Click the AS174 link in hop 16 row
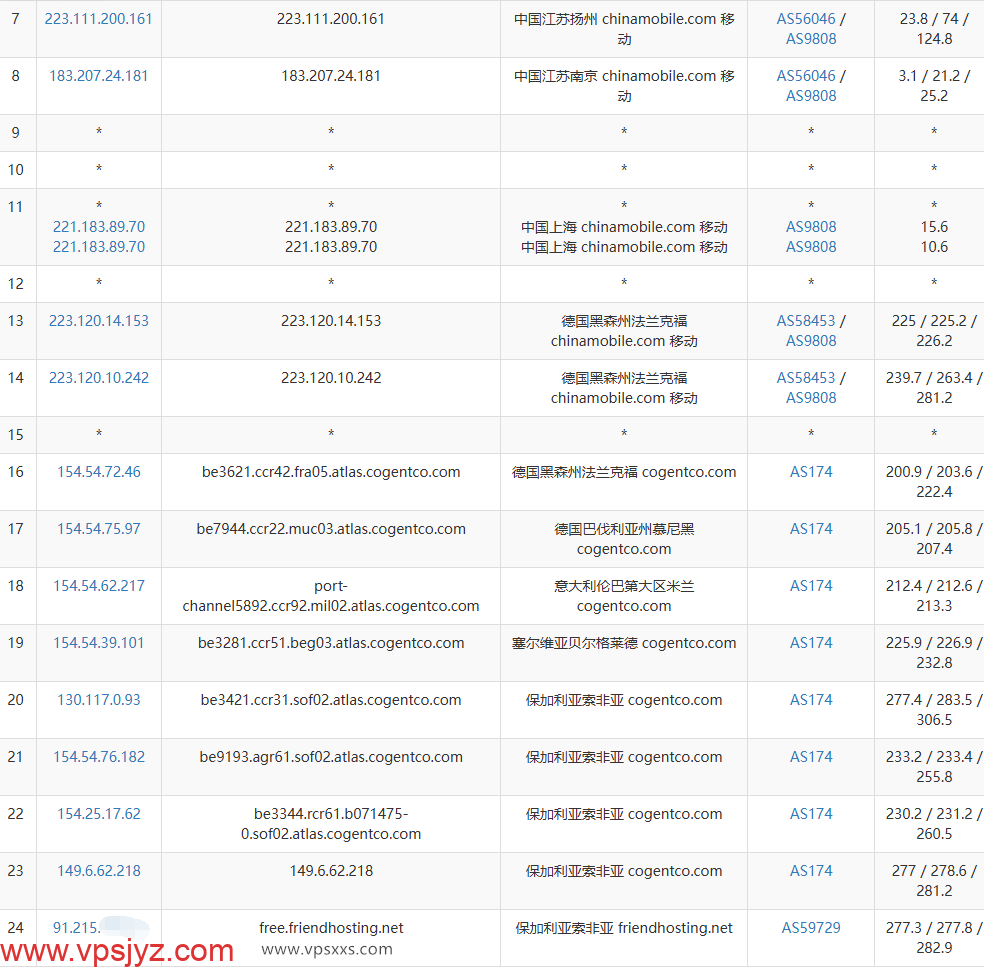984x967 pixels. 811,472
